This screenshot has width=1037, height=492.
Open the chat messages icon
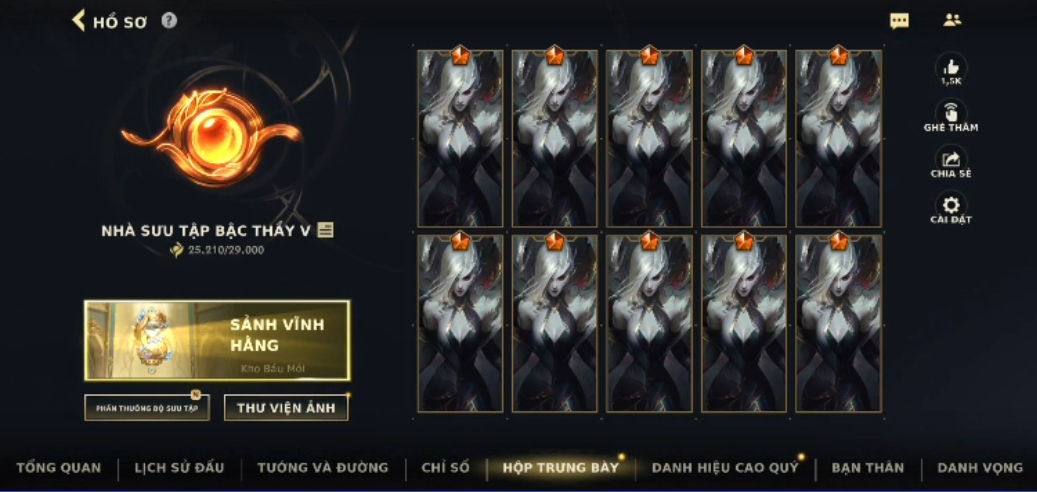click(x=899, y=20)
